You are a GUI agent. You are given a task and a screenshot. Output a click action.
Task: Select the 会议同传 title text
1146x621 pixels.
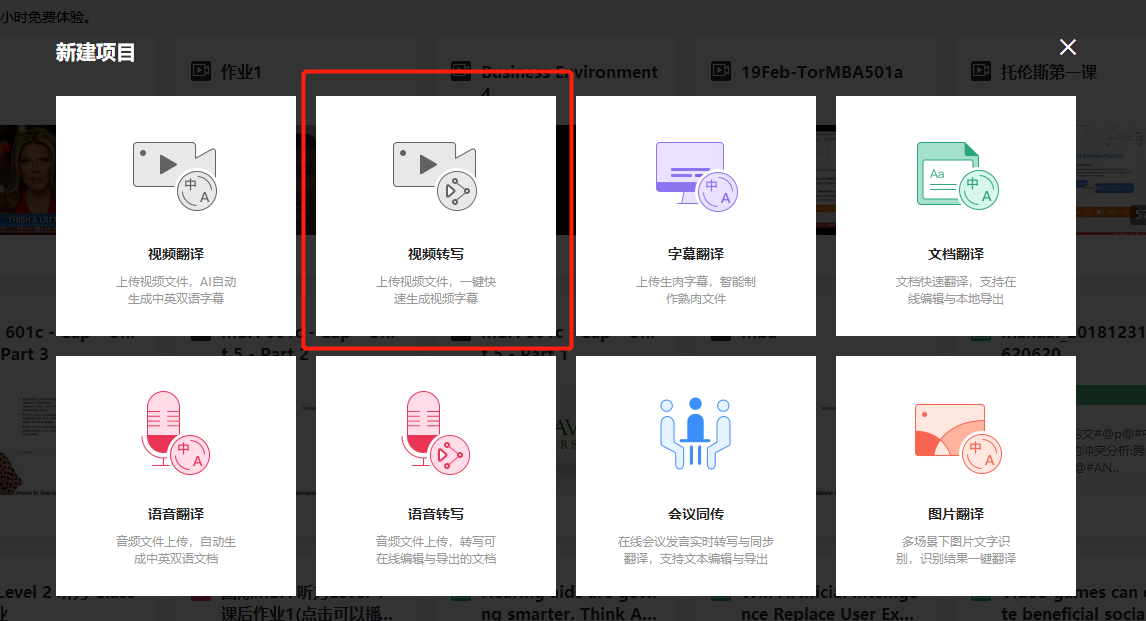[696, 514]
